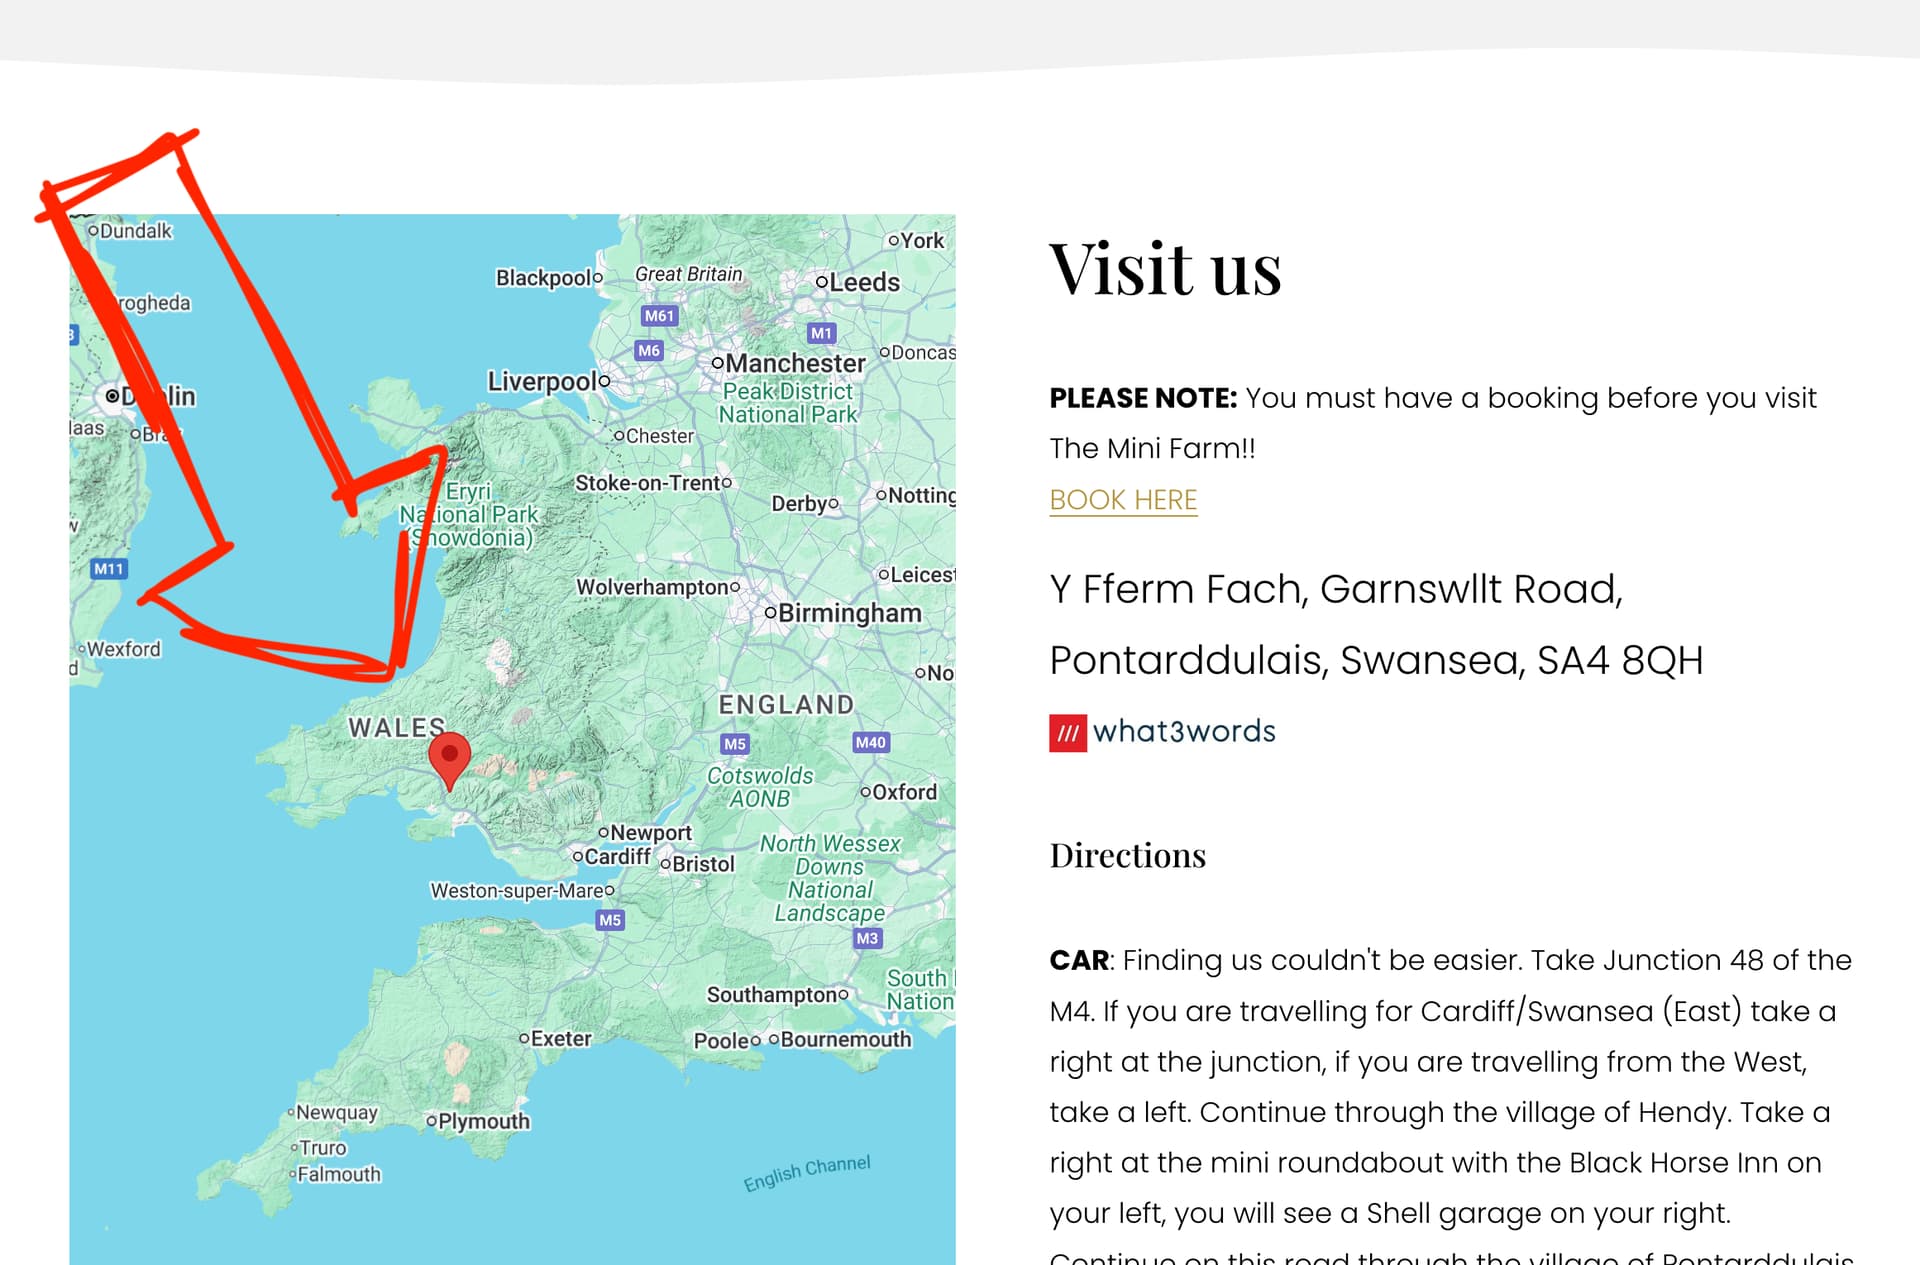Click the Liverpool label on the map
The image size is (1920, 1265).
[542, 381]
